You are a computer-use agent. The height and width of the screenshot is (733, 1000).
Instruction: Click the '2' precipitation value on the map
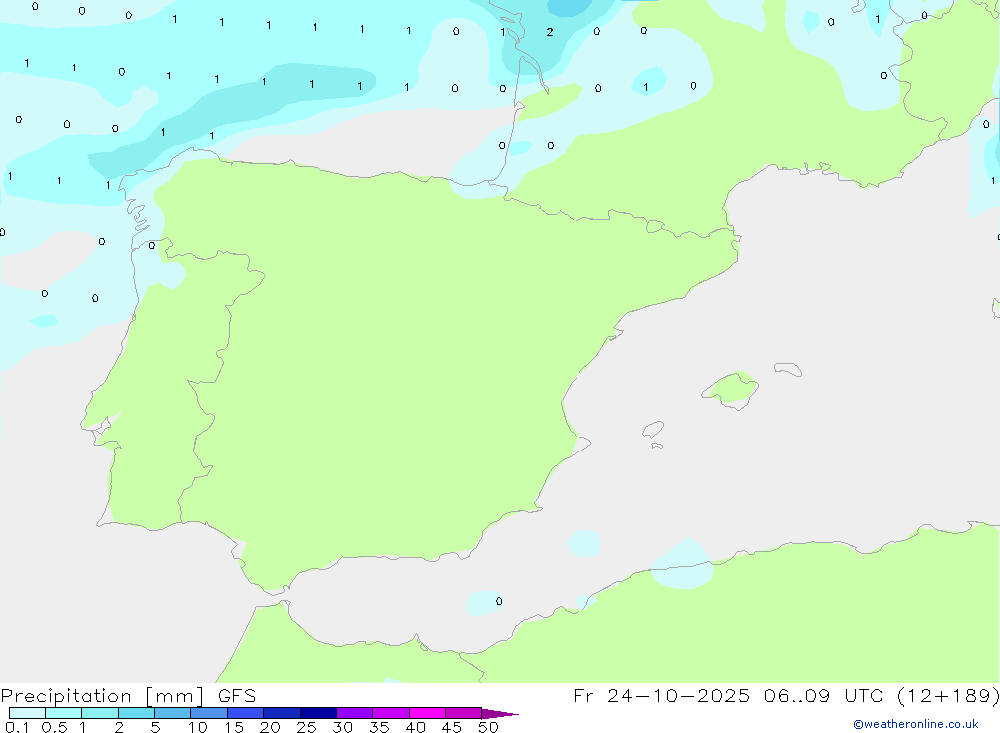coord(550,32)
